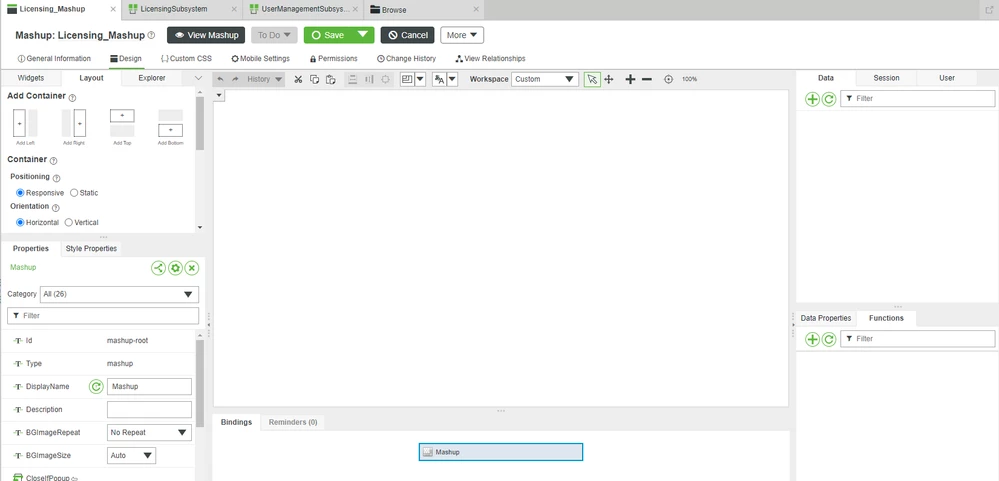Reset DisplayName with refresh icon

pyautogui.click(x=96, y=386)
